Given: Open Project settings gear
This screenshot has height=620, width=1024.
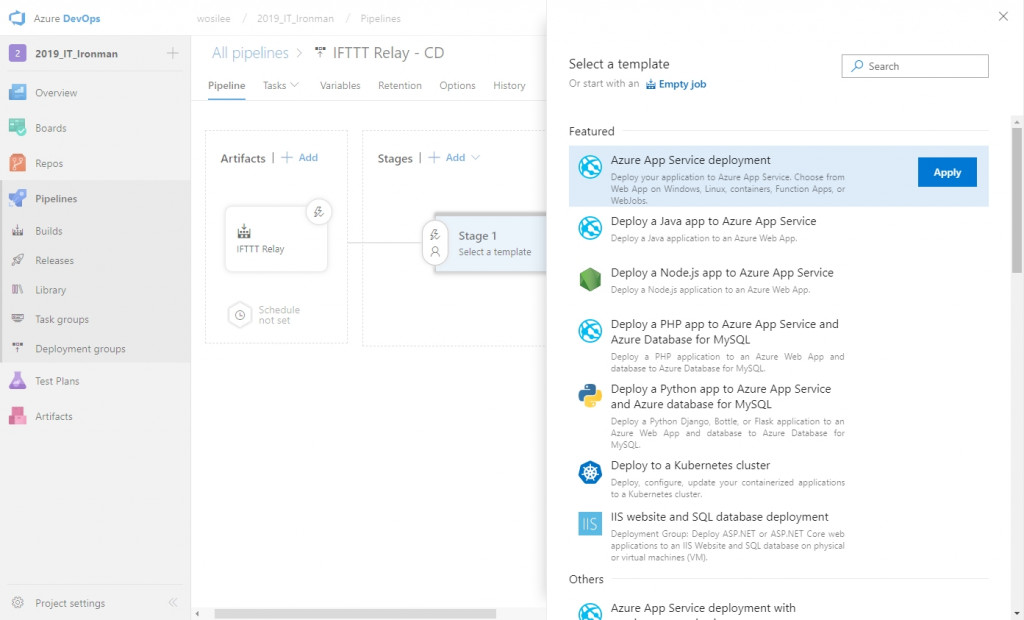Looking at the screenshot, I should pyautogui.click(x=18, y=602).
